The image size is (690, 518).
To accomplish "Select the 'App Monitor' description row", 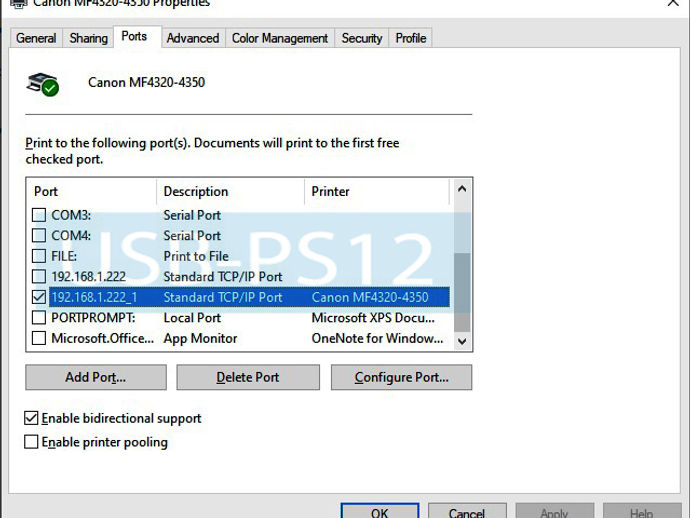I will coord(200,338).
